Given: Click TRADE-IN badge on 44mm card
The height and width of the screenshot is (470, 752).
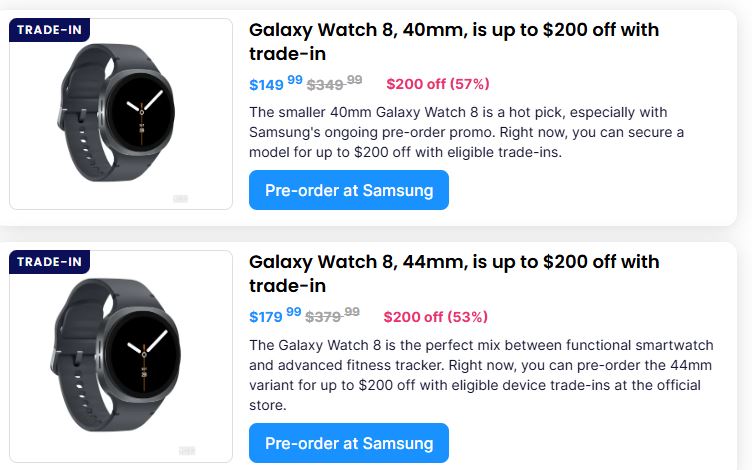Looking at the screenshot, I should coord(49,262).
